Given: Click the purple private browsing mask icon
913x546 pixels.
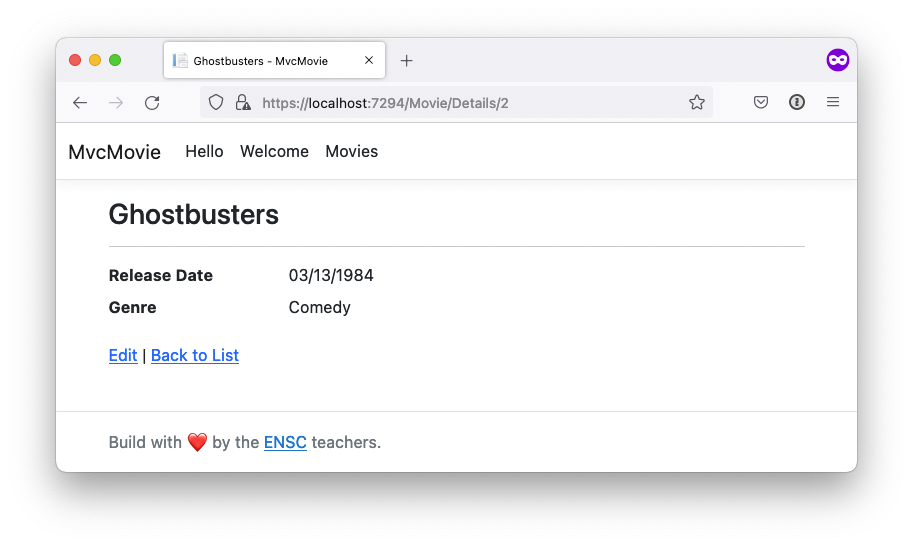Looking at the screenshot, I should pos(837,60).
